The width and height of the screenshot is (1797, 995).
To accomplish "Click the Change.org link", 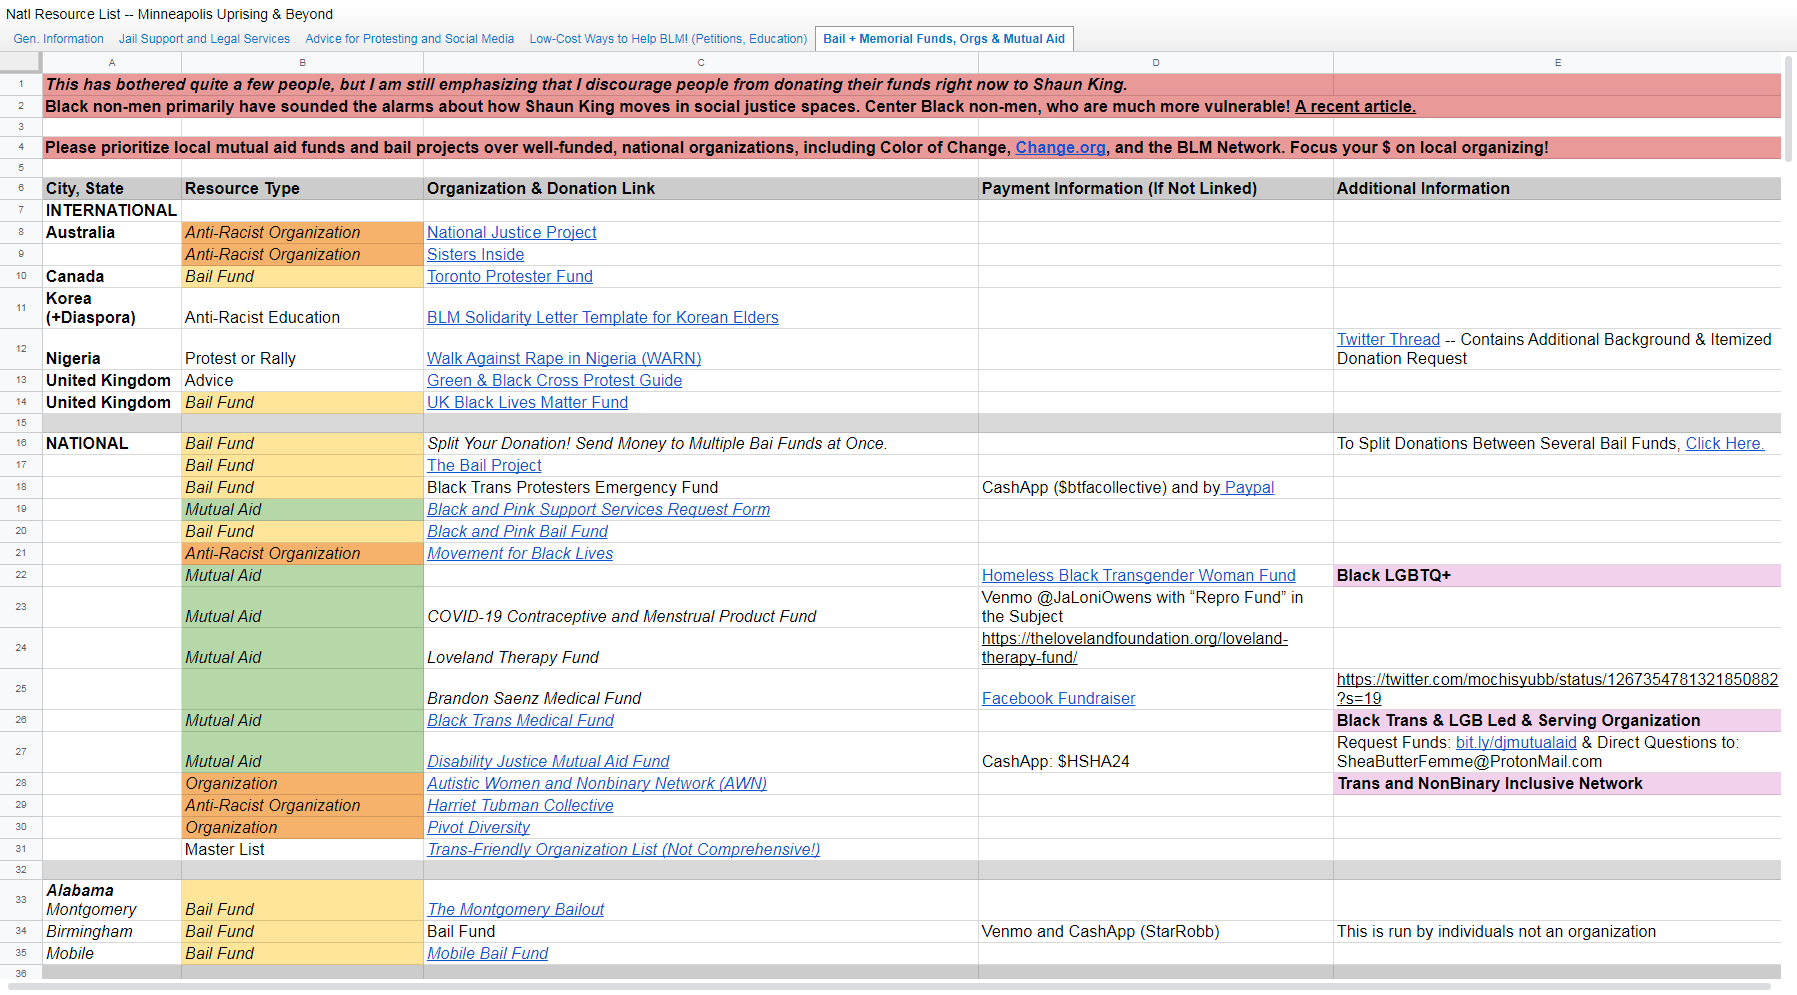I will (x=1060, y=147).
